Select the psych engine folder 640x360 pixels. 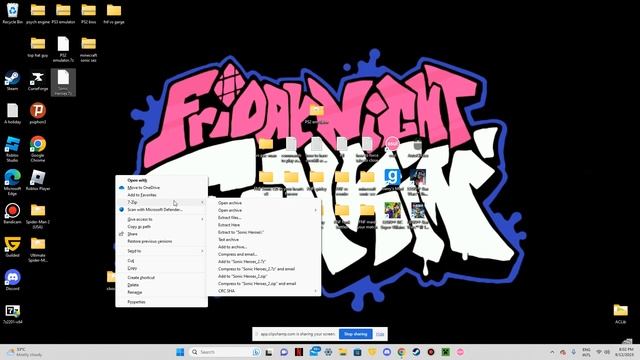click(38, 13)
